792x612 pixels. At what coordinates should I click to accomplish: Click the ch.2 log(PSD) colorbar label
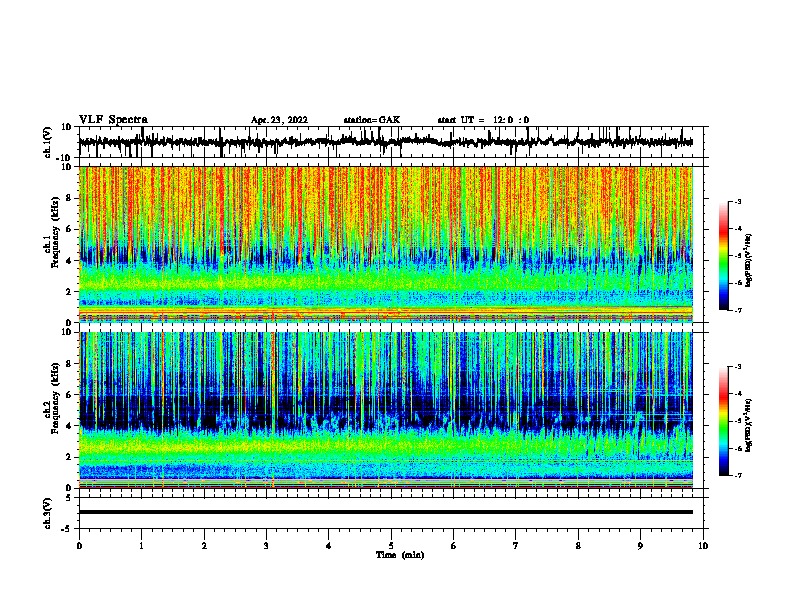coord(749,425)
